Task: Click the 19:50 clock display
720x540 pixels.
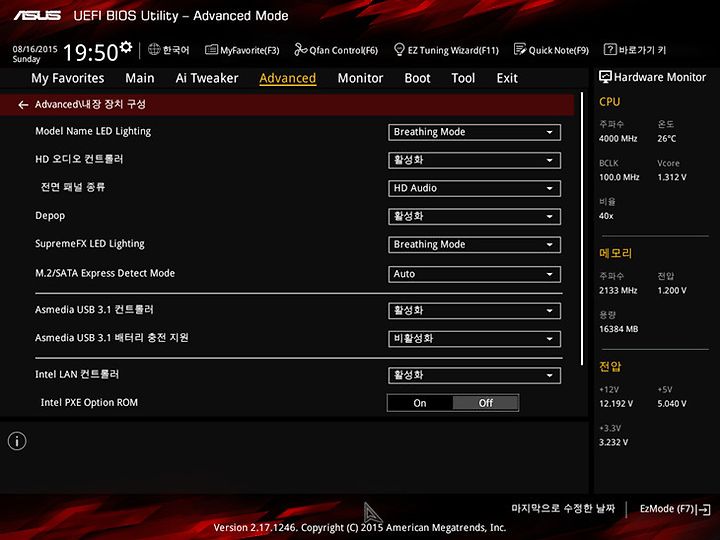Action: click(x=90, y=52)
